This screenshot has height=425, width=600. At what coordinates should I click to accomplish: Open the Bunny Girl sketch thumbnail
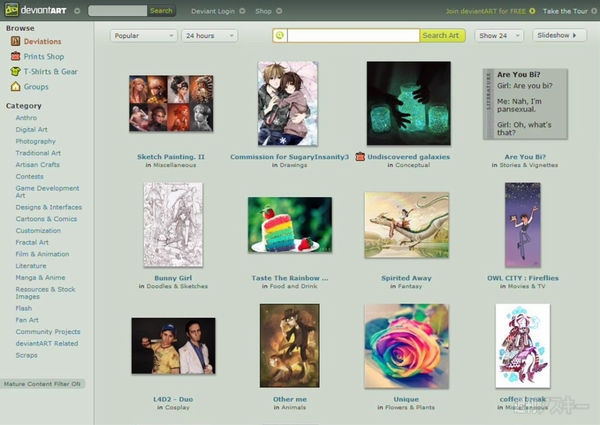click(x=173, y=225)
